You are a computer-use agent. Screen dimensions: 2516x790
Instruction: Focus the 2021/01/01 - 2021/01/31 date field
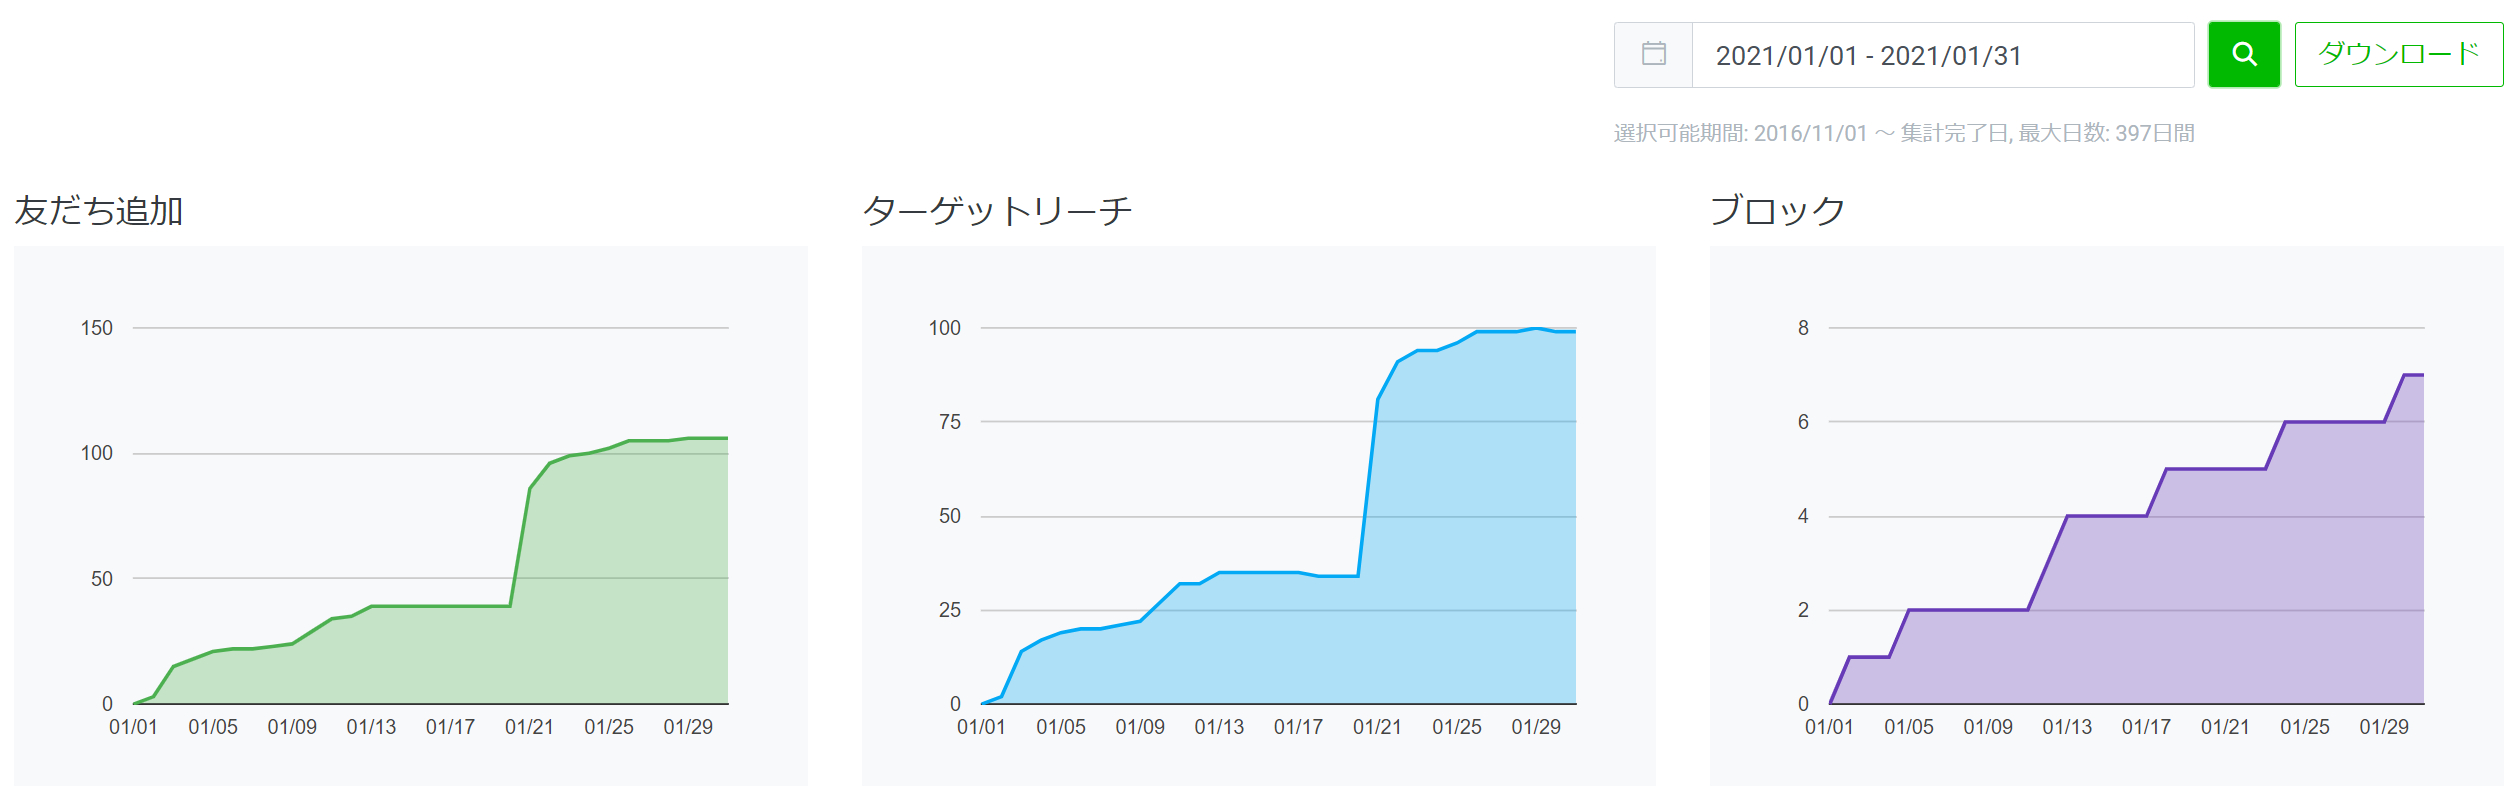coord(1940,56)
